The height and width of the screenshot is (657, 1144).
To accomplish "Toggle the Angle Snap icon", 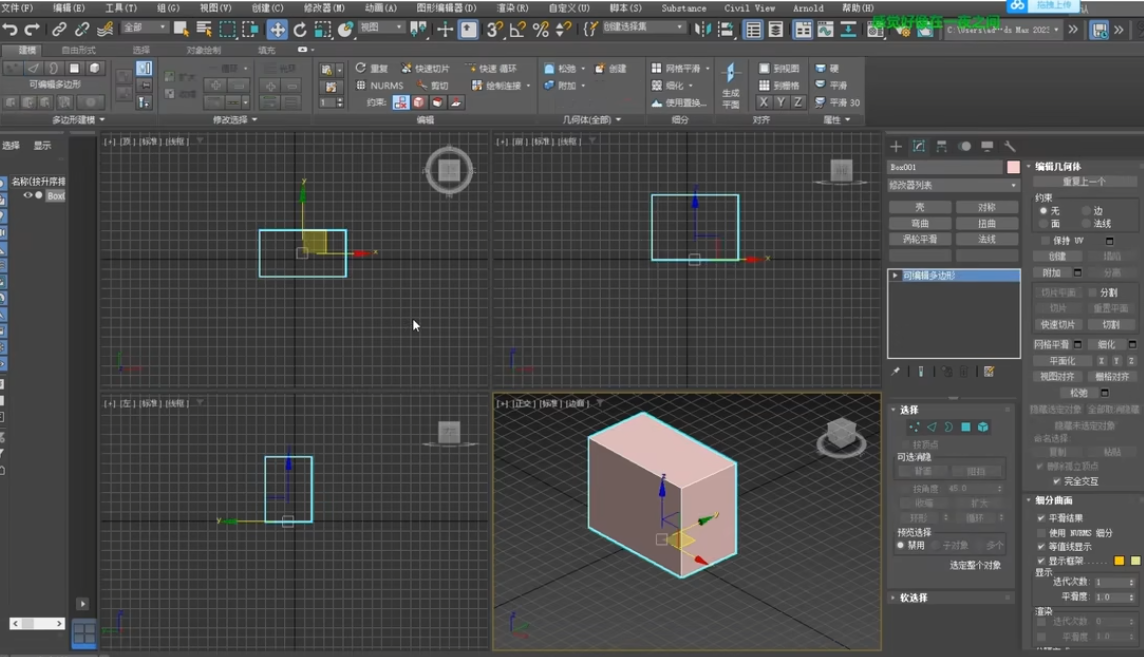I will point(517,29).
